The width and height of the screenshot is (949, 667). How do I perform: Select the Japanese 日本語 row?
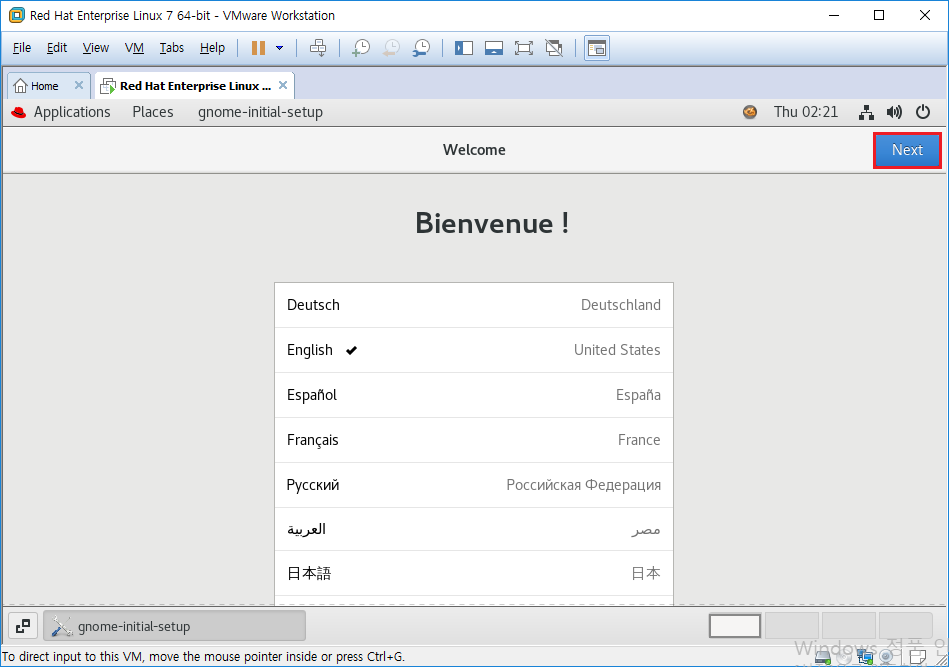click(474, 573)
